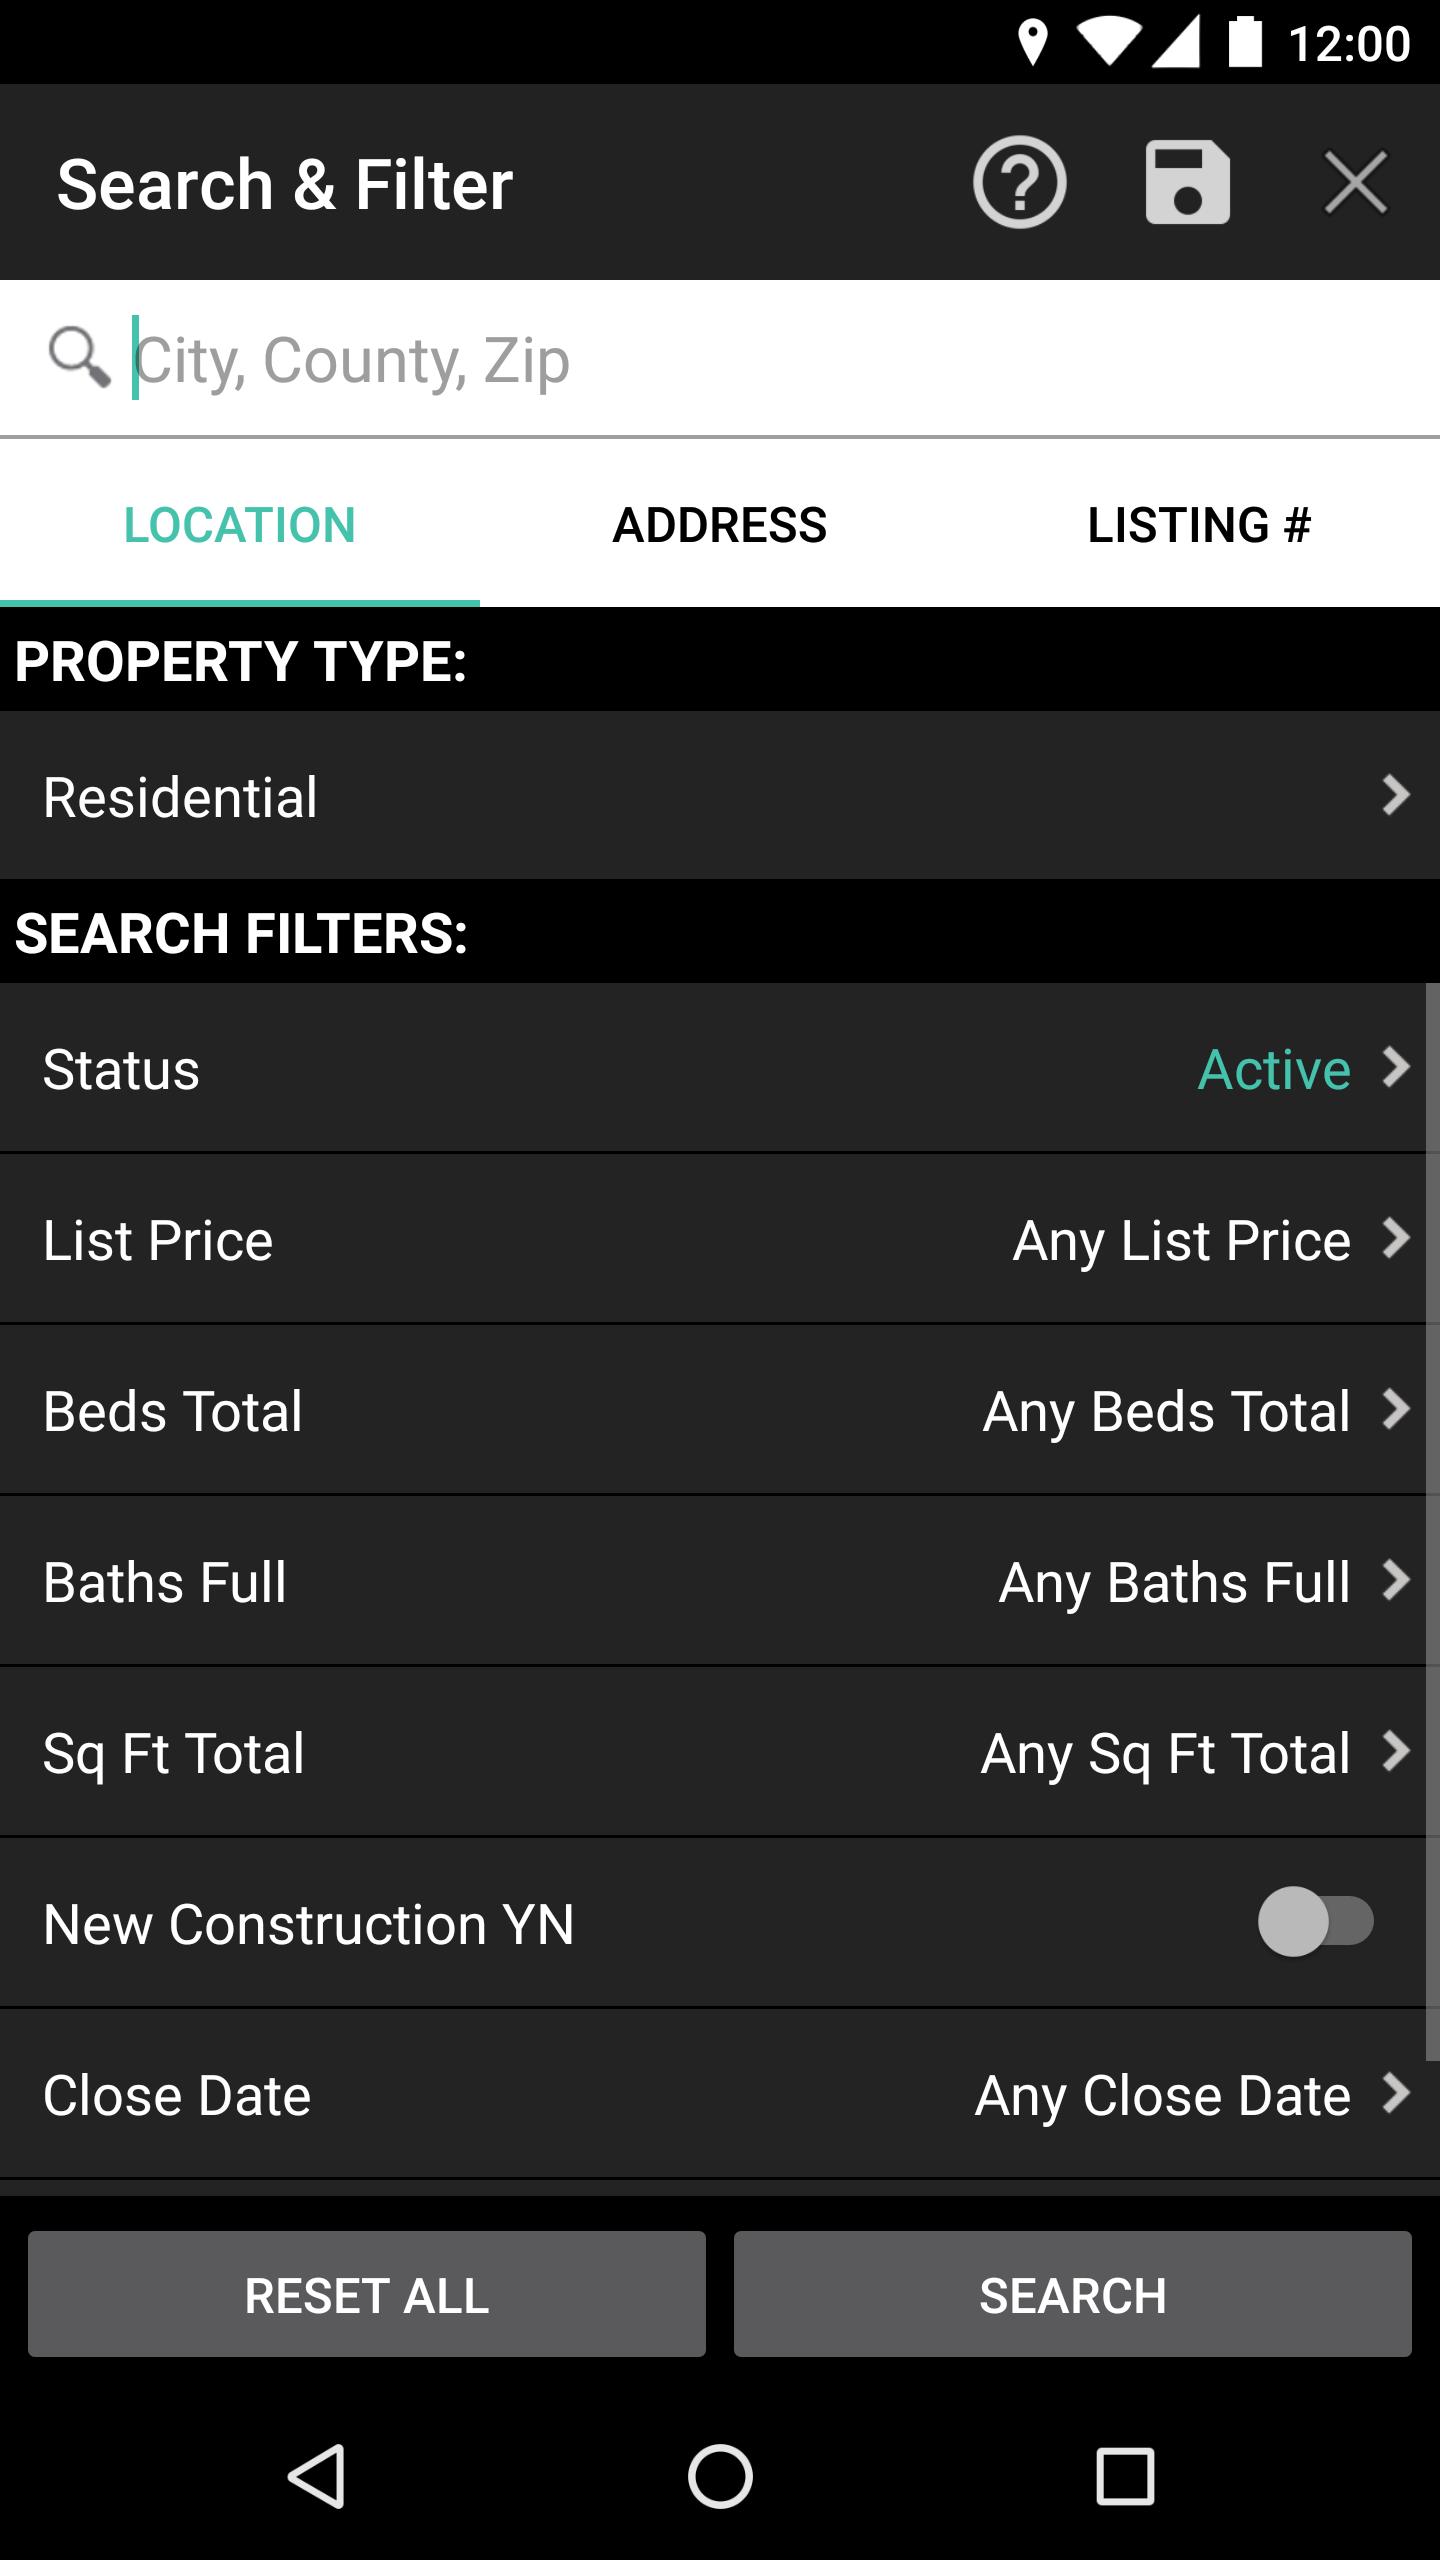Tap the magnifying glass search icon
The image size is (1440, 2560).
pos(79,356)
